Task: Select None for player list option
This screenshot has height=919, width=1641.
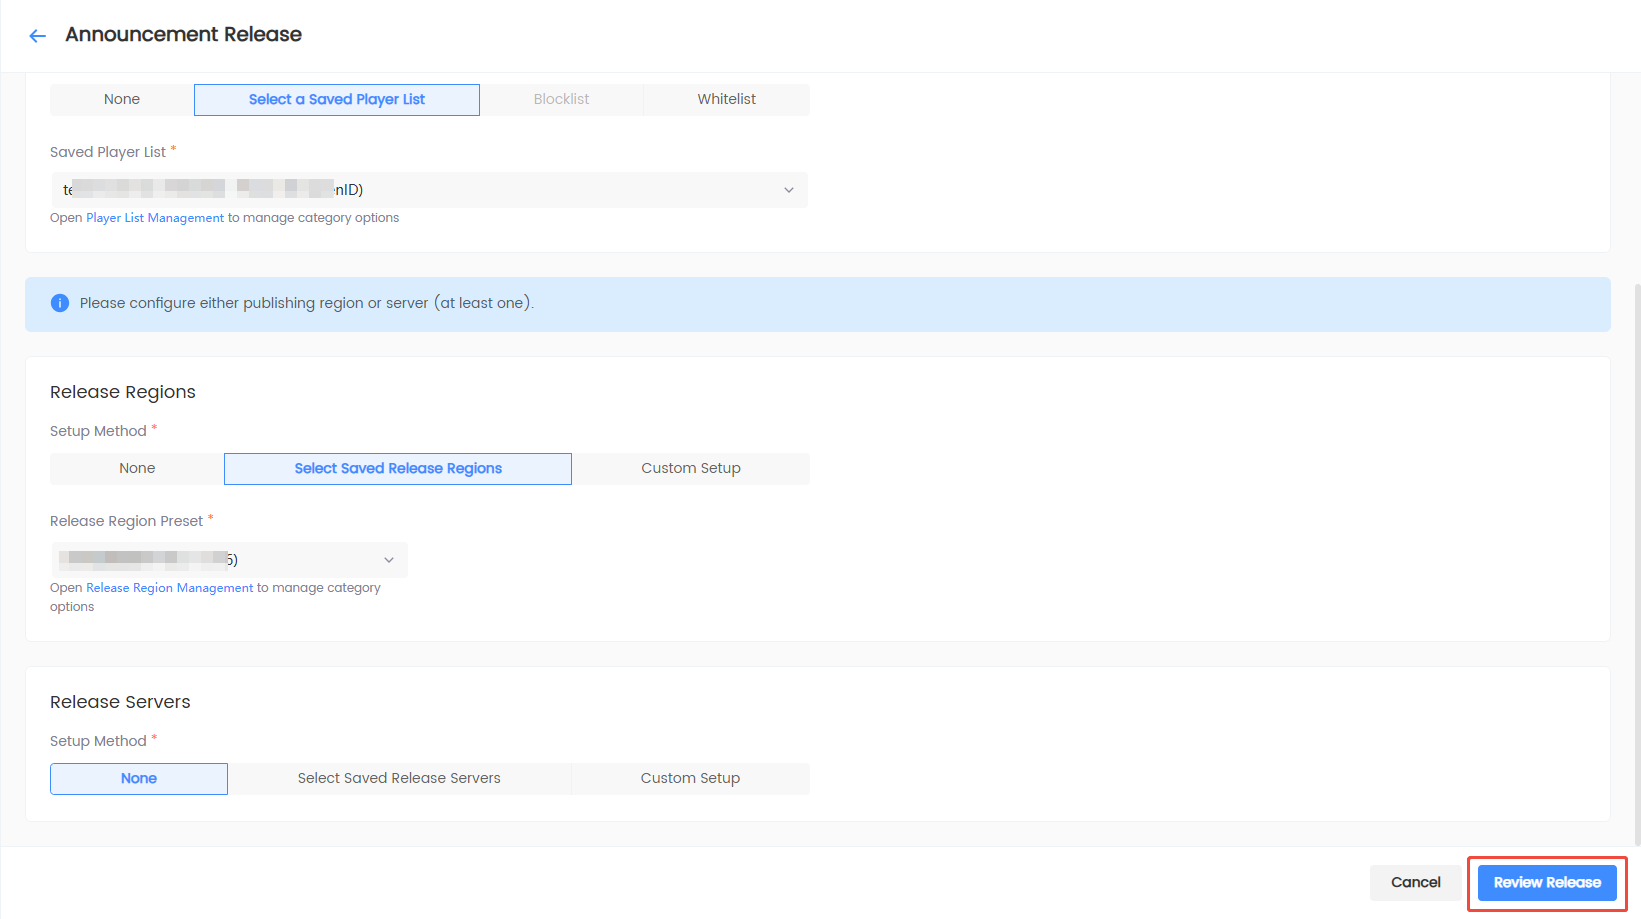Action: [x=122, y=100]
